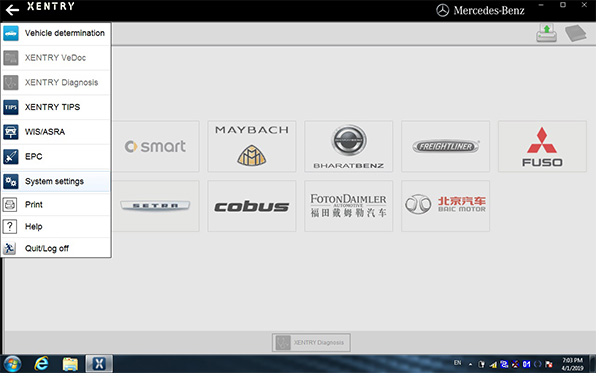Viewport: 600px width, 390px height.
Task: Choose XENTRY Diagnosis from side menu
Action: click(x=56, y=82)
